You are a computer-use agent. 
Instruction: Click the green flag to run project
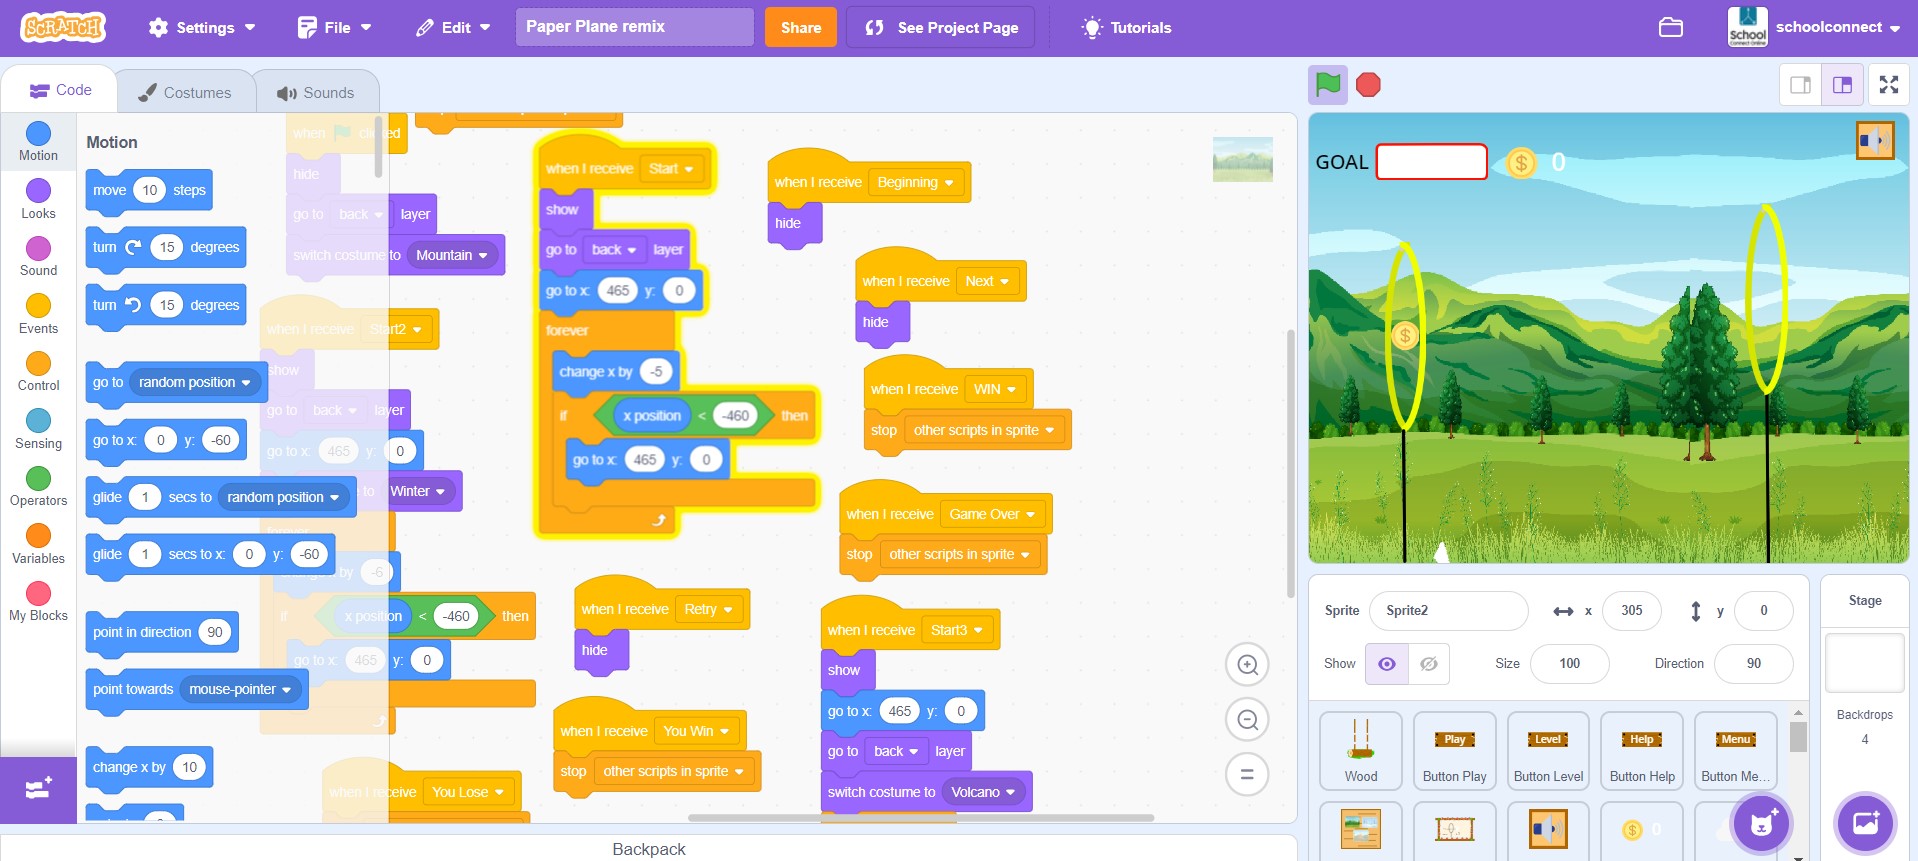1327,85
